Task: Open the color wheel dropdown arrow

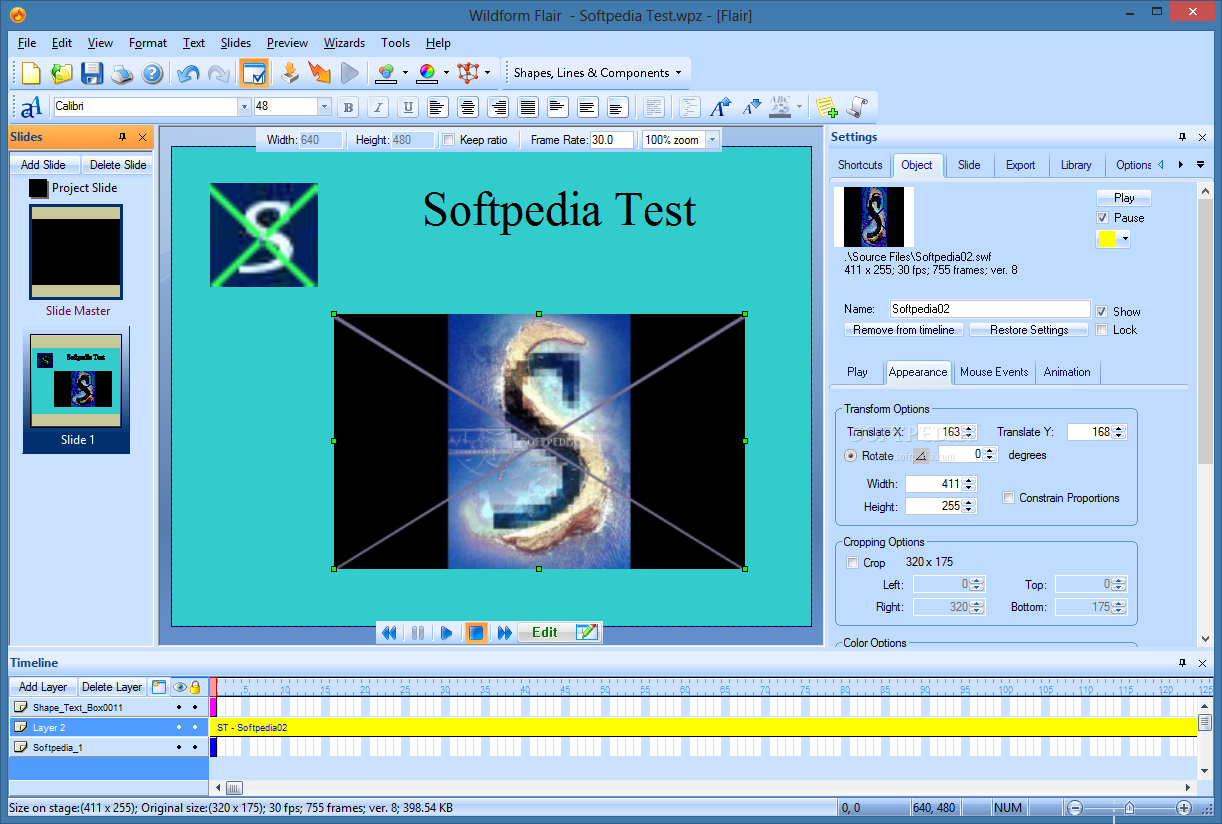Action: click(446, 73)
